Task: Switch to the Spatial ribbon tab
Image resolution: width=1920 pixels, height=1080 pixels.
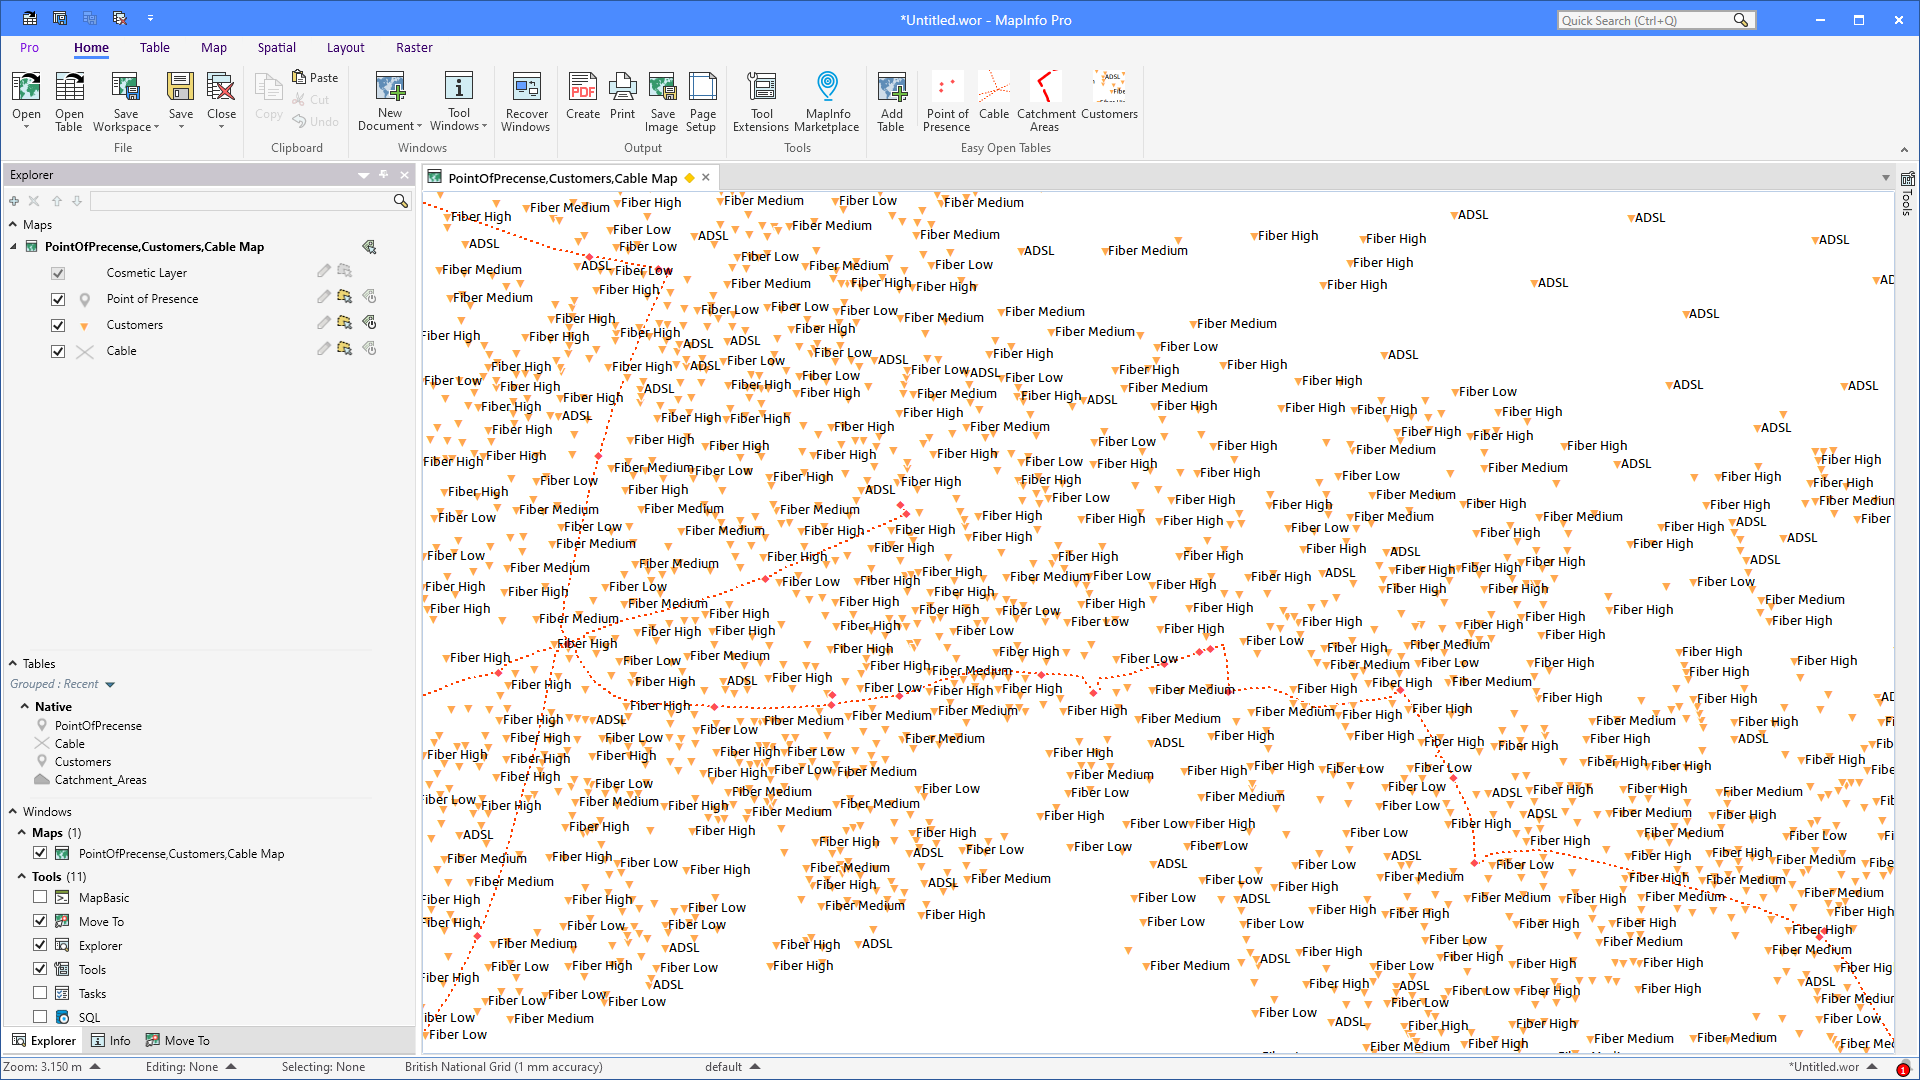Action: (x=276, y=47)
